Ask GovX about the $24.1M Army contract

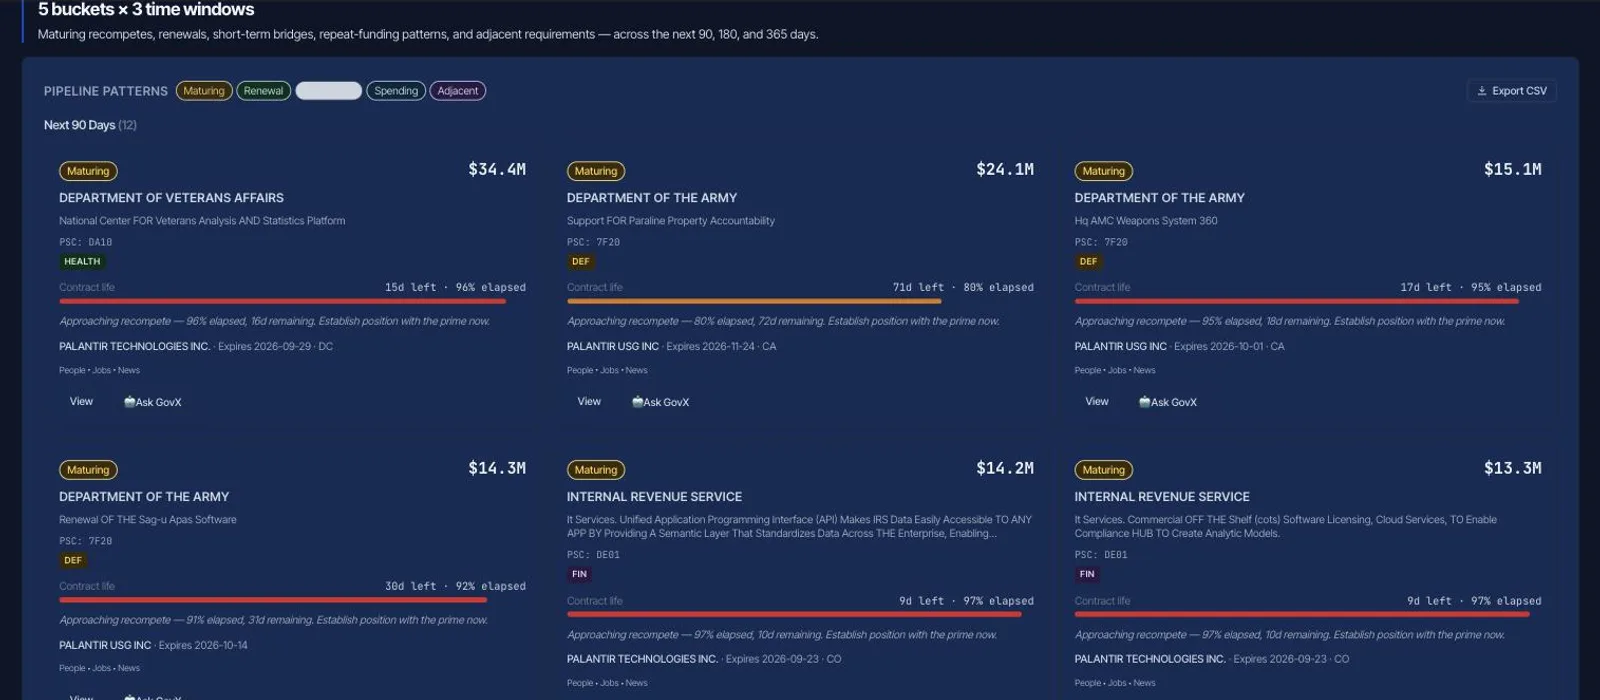661,402
